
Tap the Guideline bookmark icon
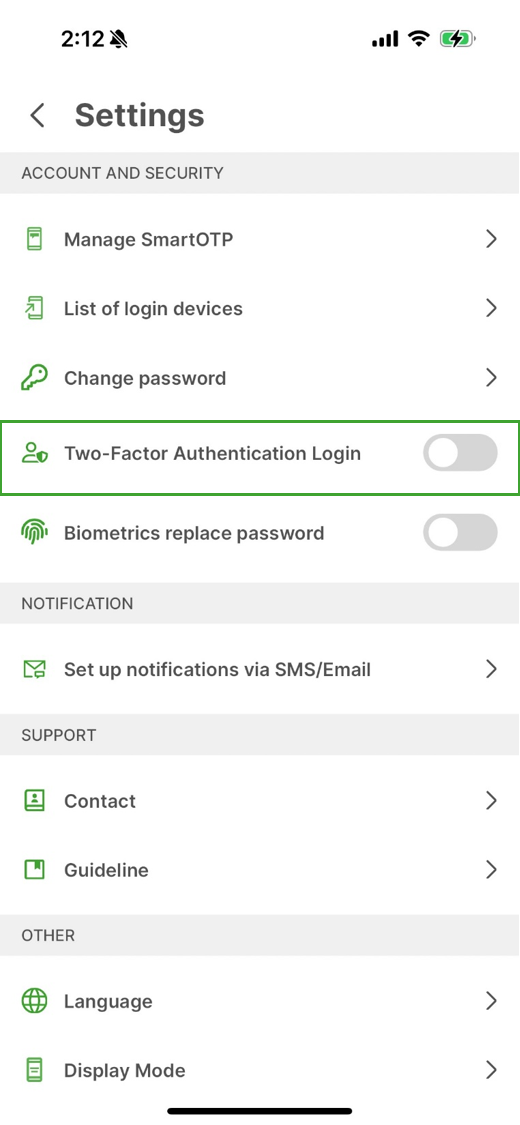[x=34, y=870]
